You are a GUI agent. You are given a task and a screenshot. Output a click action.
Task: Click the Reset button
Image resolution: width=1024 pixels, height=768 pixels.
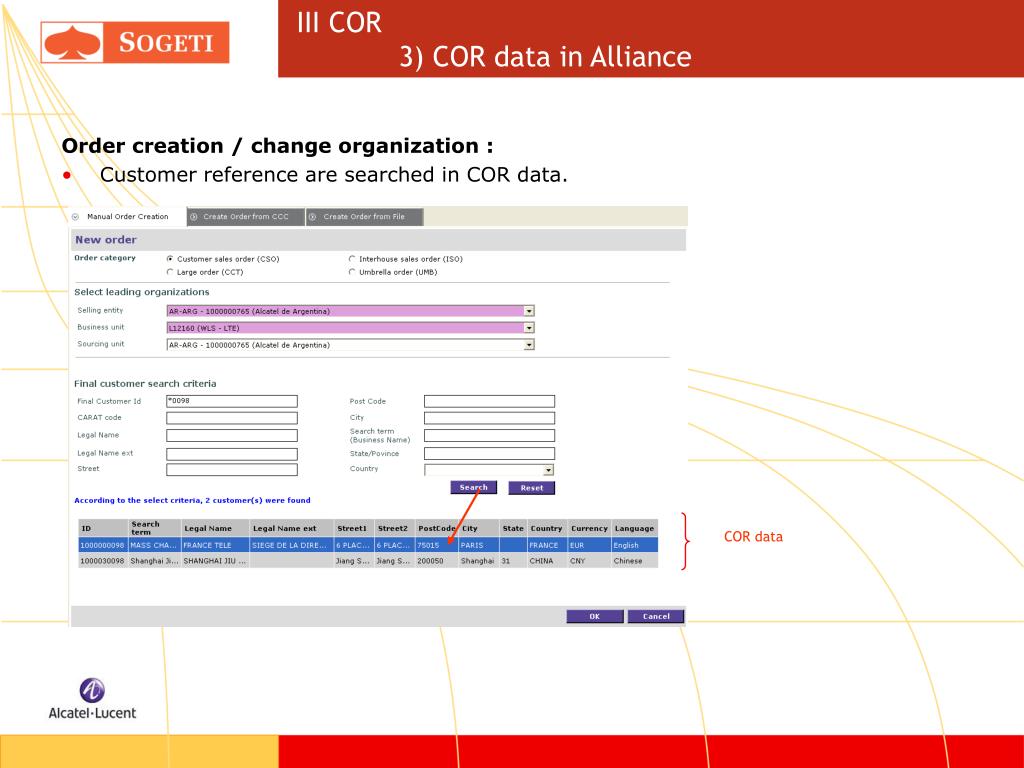(532, 488)
